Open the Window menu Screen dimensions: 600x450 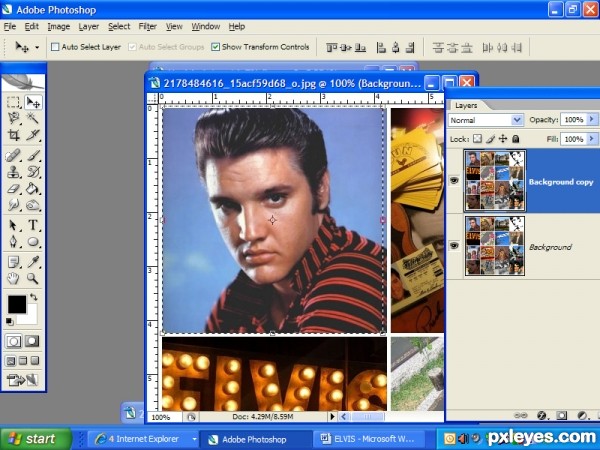coord(206,26)
